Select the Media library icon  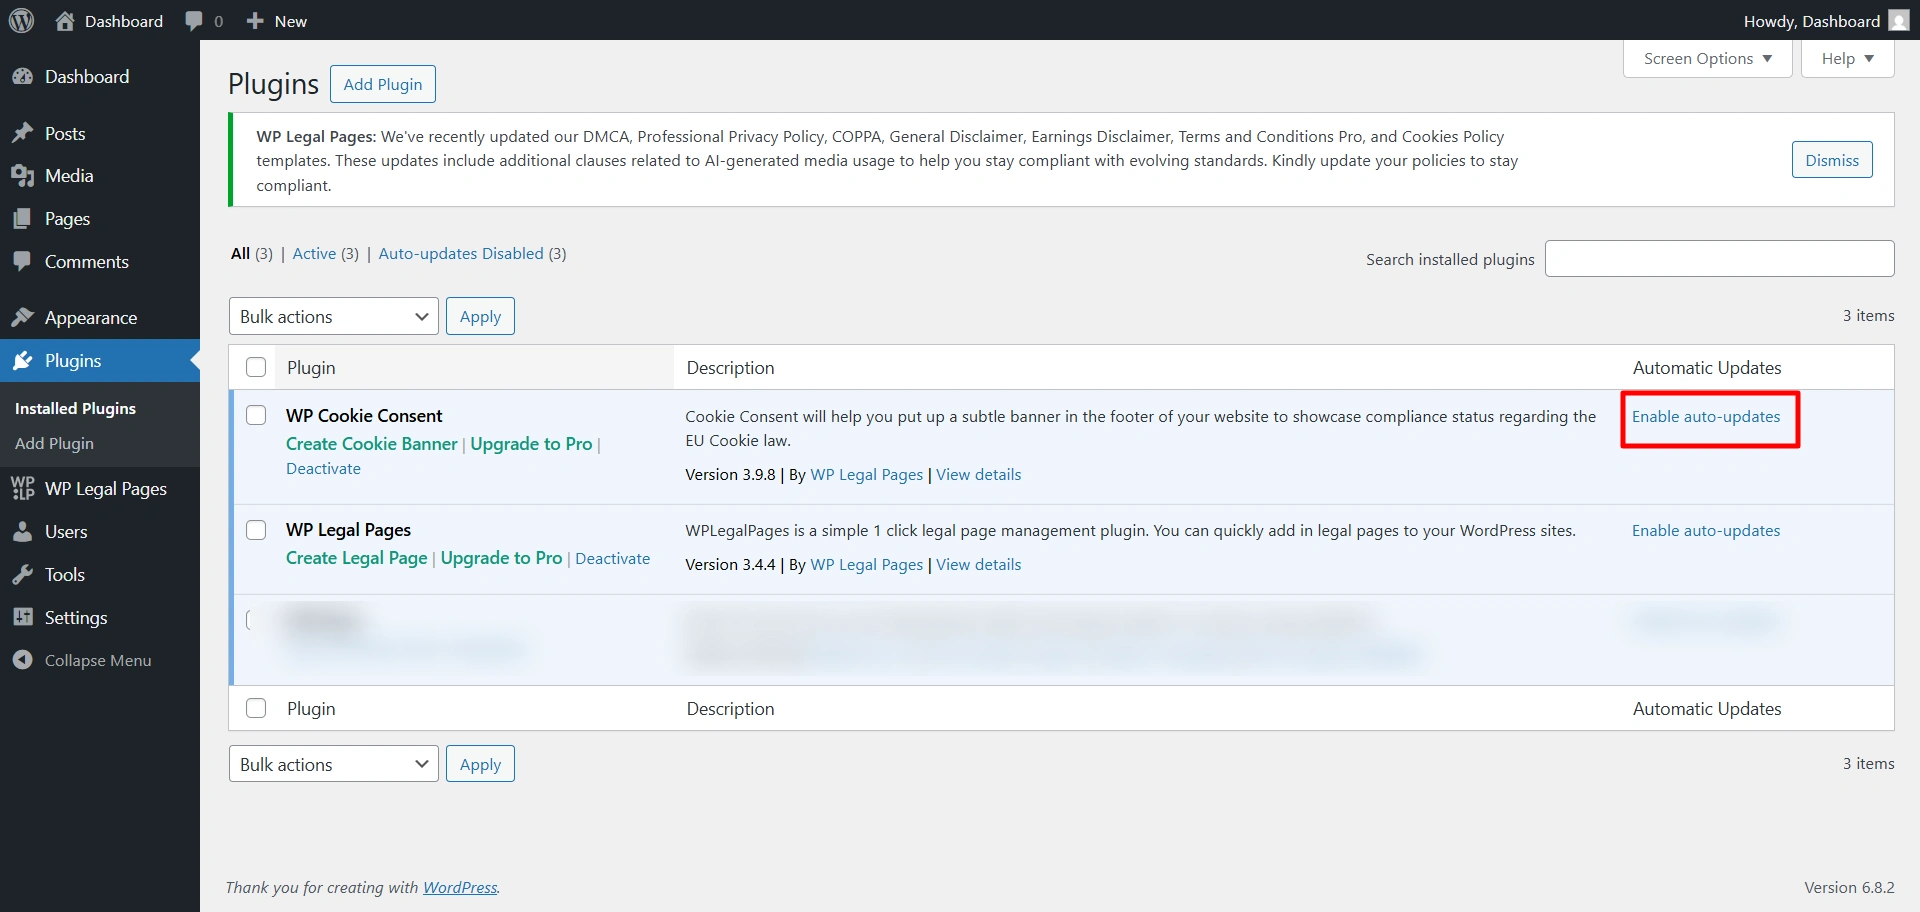23,175
